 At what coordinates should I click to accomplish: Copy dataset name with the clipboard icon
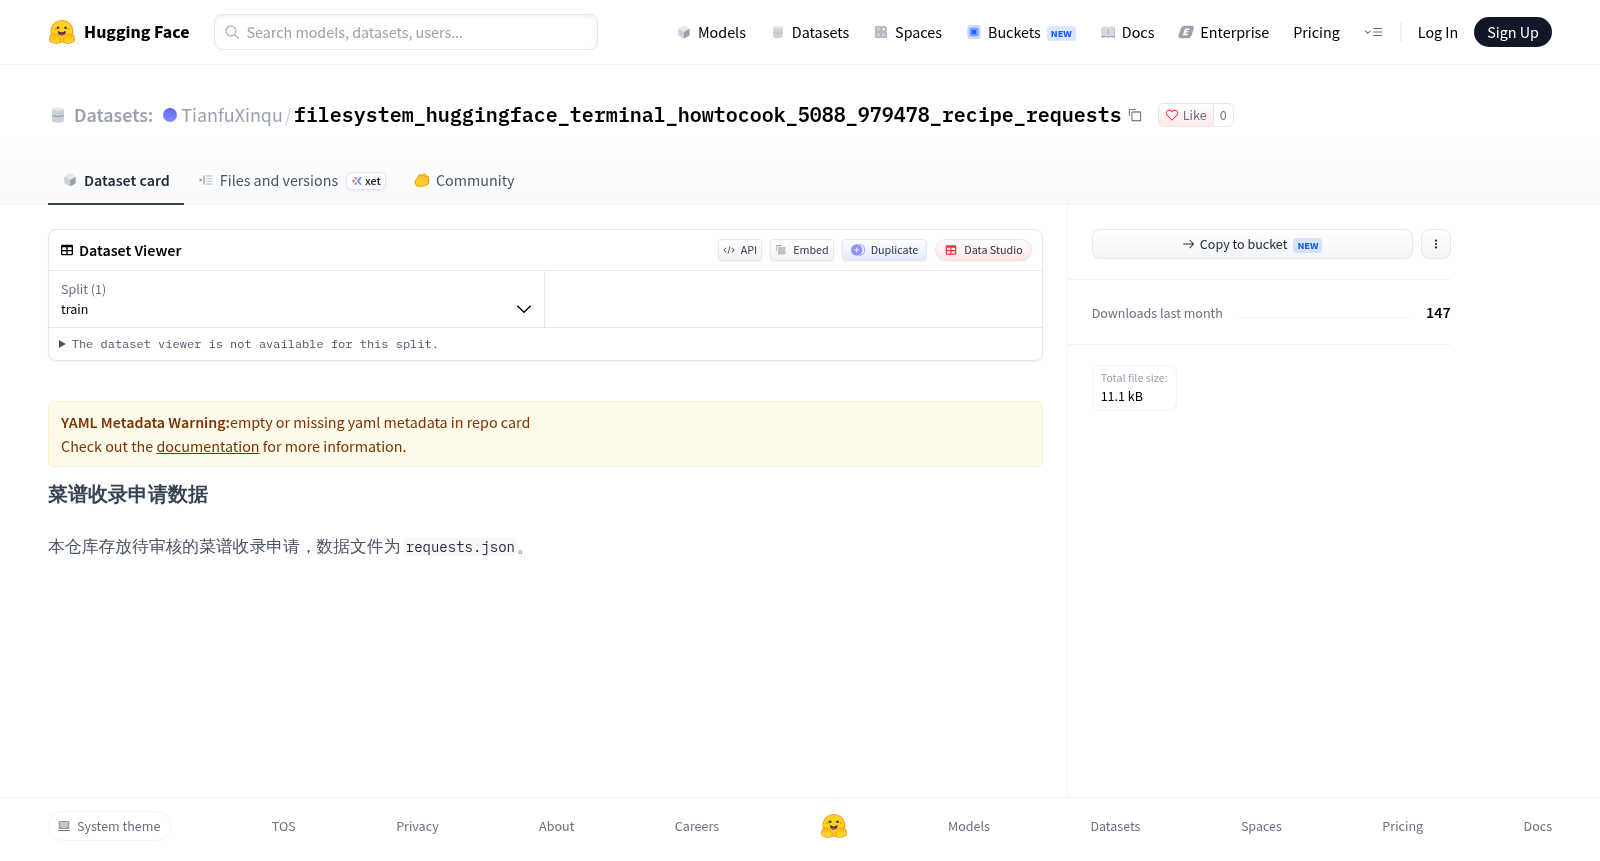[1135, 115]
